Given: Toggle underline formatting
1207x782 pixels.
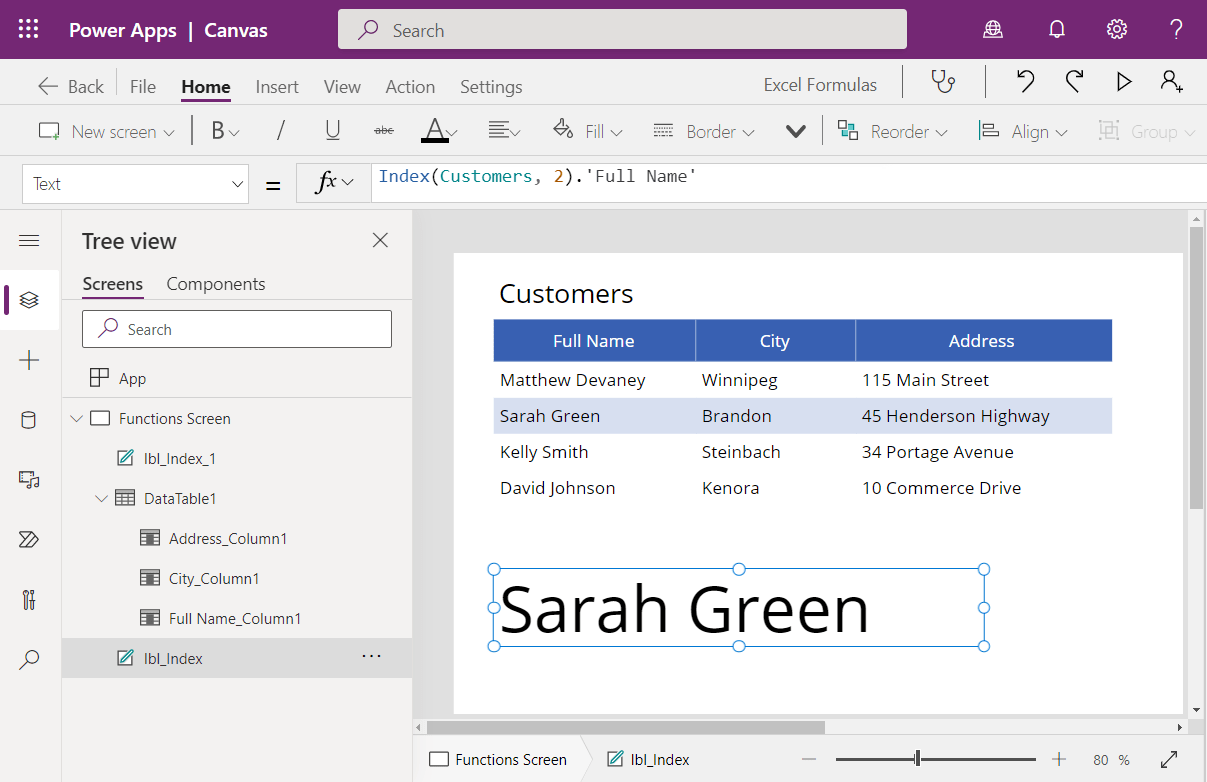Looking at the screenshot, I should point(332,130).
